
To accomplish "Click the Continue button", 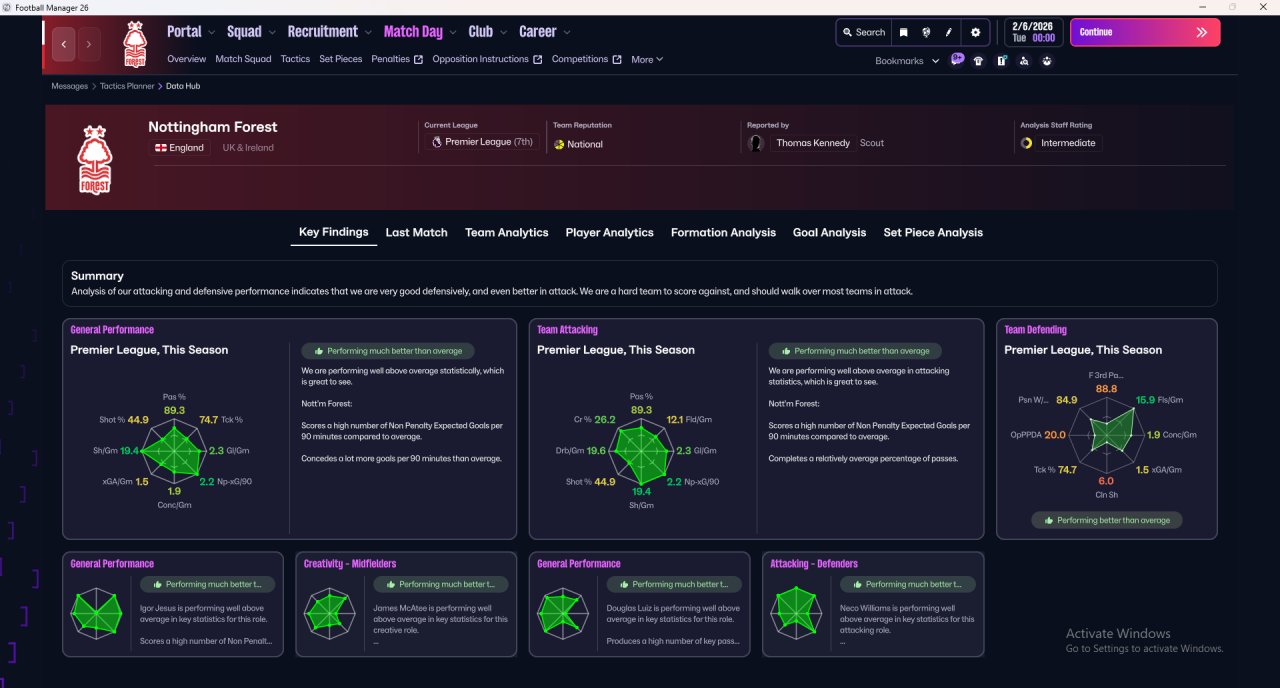I will point(1145,32).
